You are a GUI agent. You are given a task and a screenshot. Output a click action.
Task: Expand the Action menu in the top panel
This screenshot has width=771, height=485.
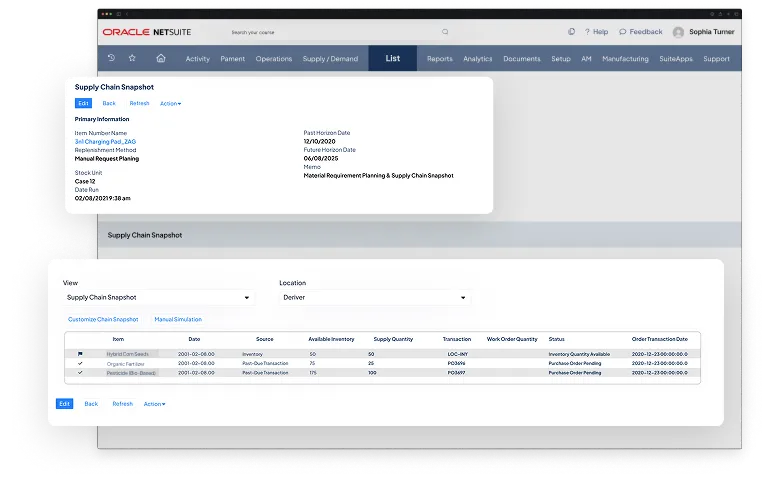pos(171,103)
